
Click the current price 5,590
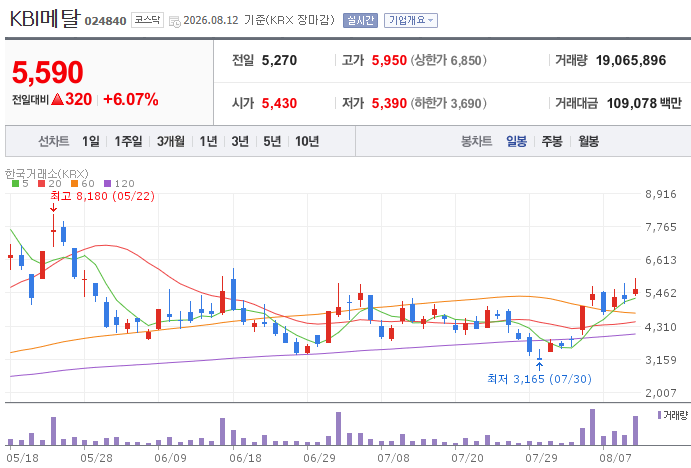tap(48, 72)
